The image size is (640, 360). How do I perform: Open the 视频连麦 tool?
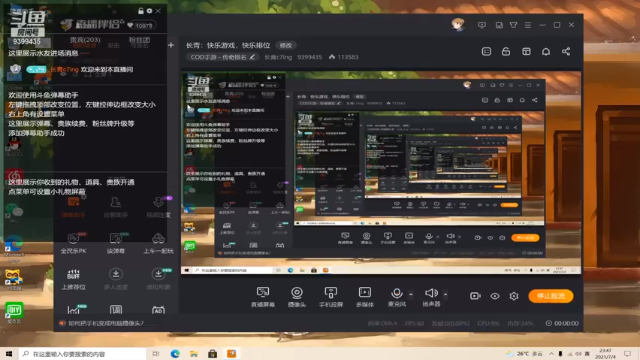coord(158,207)
